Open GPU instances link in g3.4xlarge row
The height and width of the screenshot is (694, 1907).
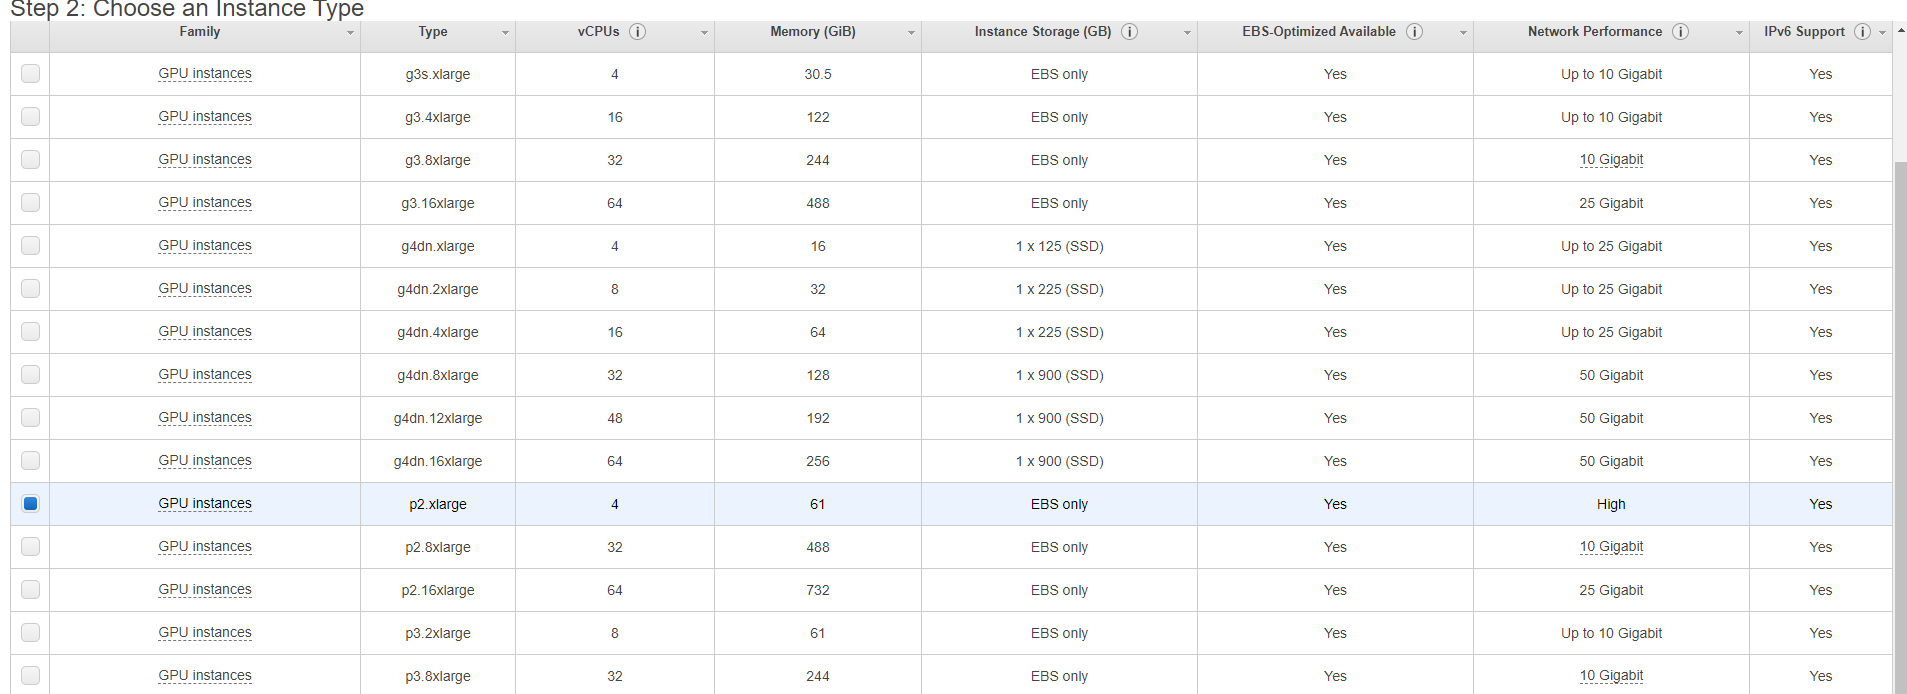tap(205, 117)
